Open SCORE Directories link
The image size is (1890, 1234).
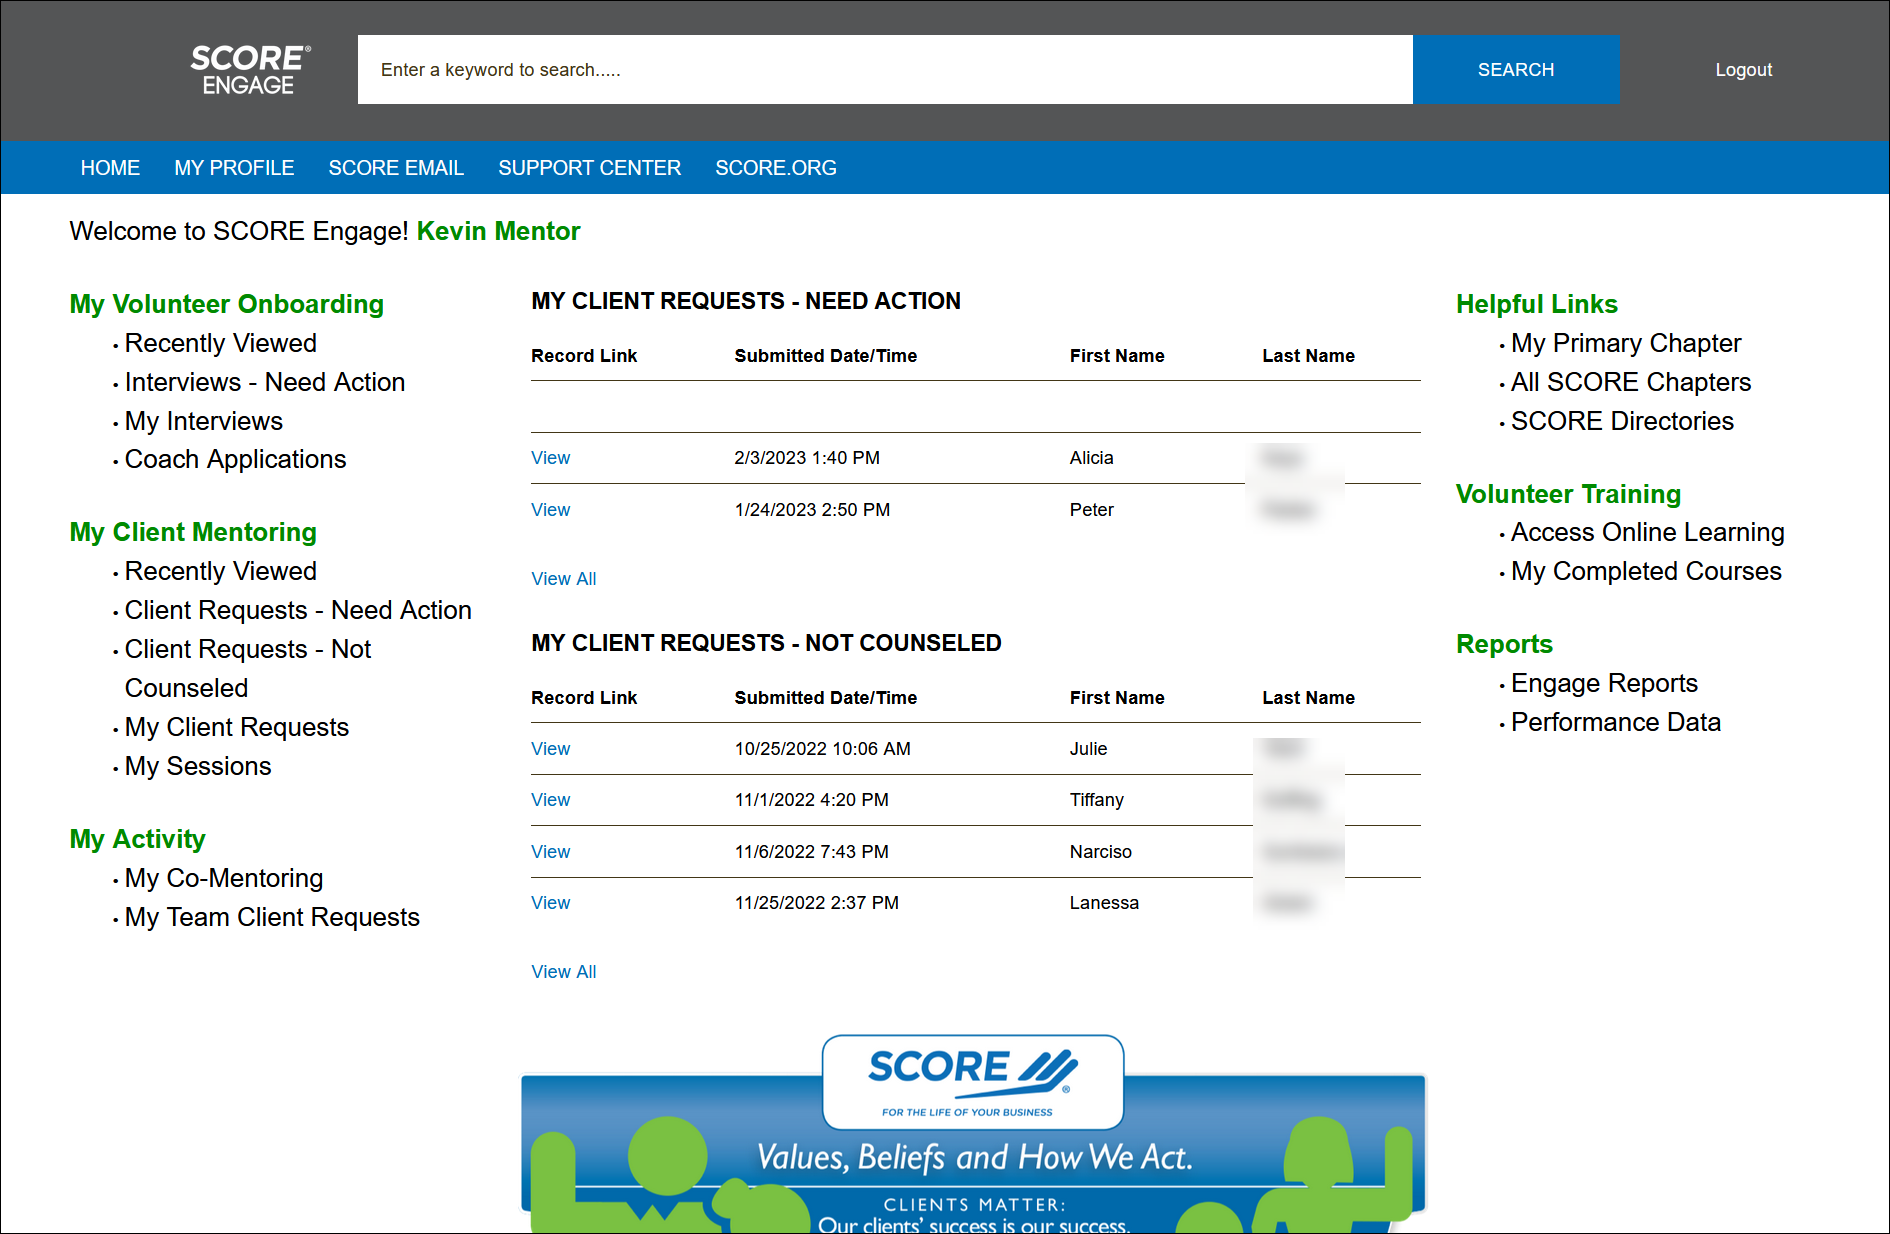point(1622,421)
